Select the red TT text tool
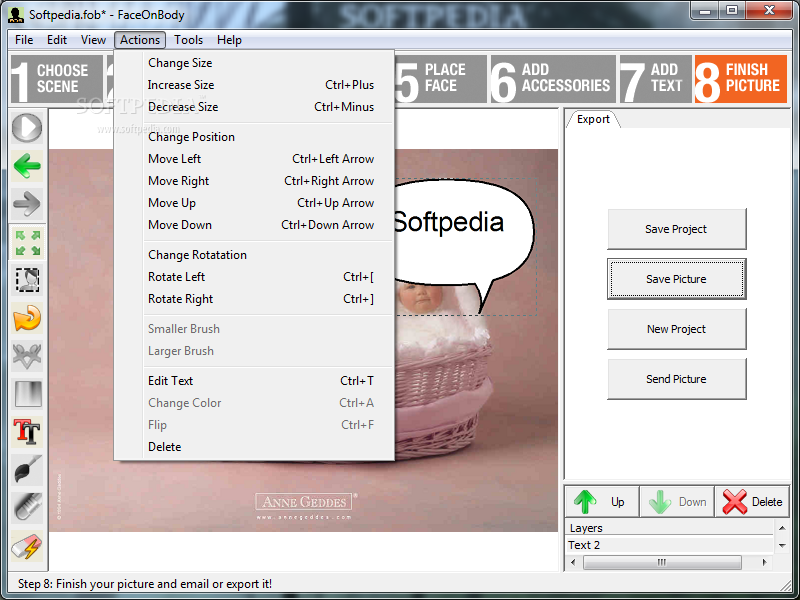The height and width of the screenshot is (600, 800). [27, 432]
